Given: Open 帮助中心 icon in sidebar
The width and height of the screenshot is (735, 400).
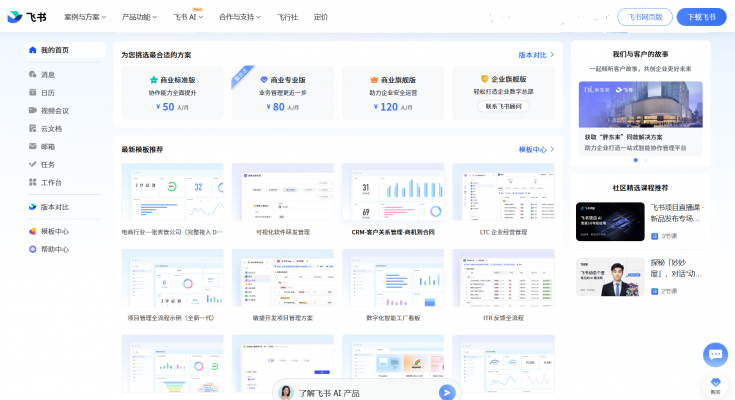Looking at the screenshot, I should click(32, 249).
